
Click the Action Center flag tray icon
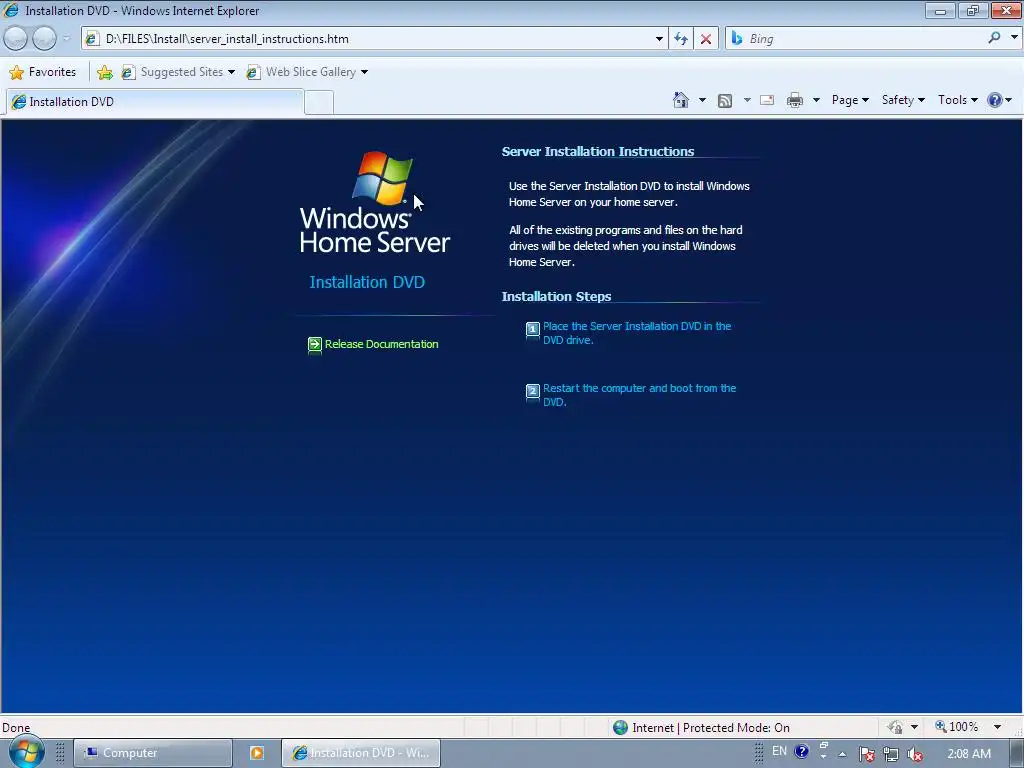click(867, 754)
